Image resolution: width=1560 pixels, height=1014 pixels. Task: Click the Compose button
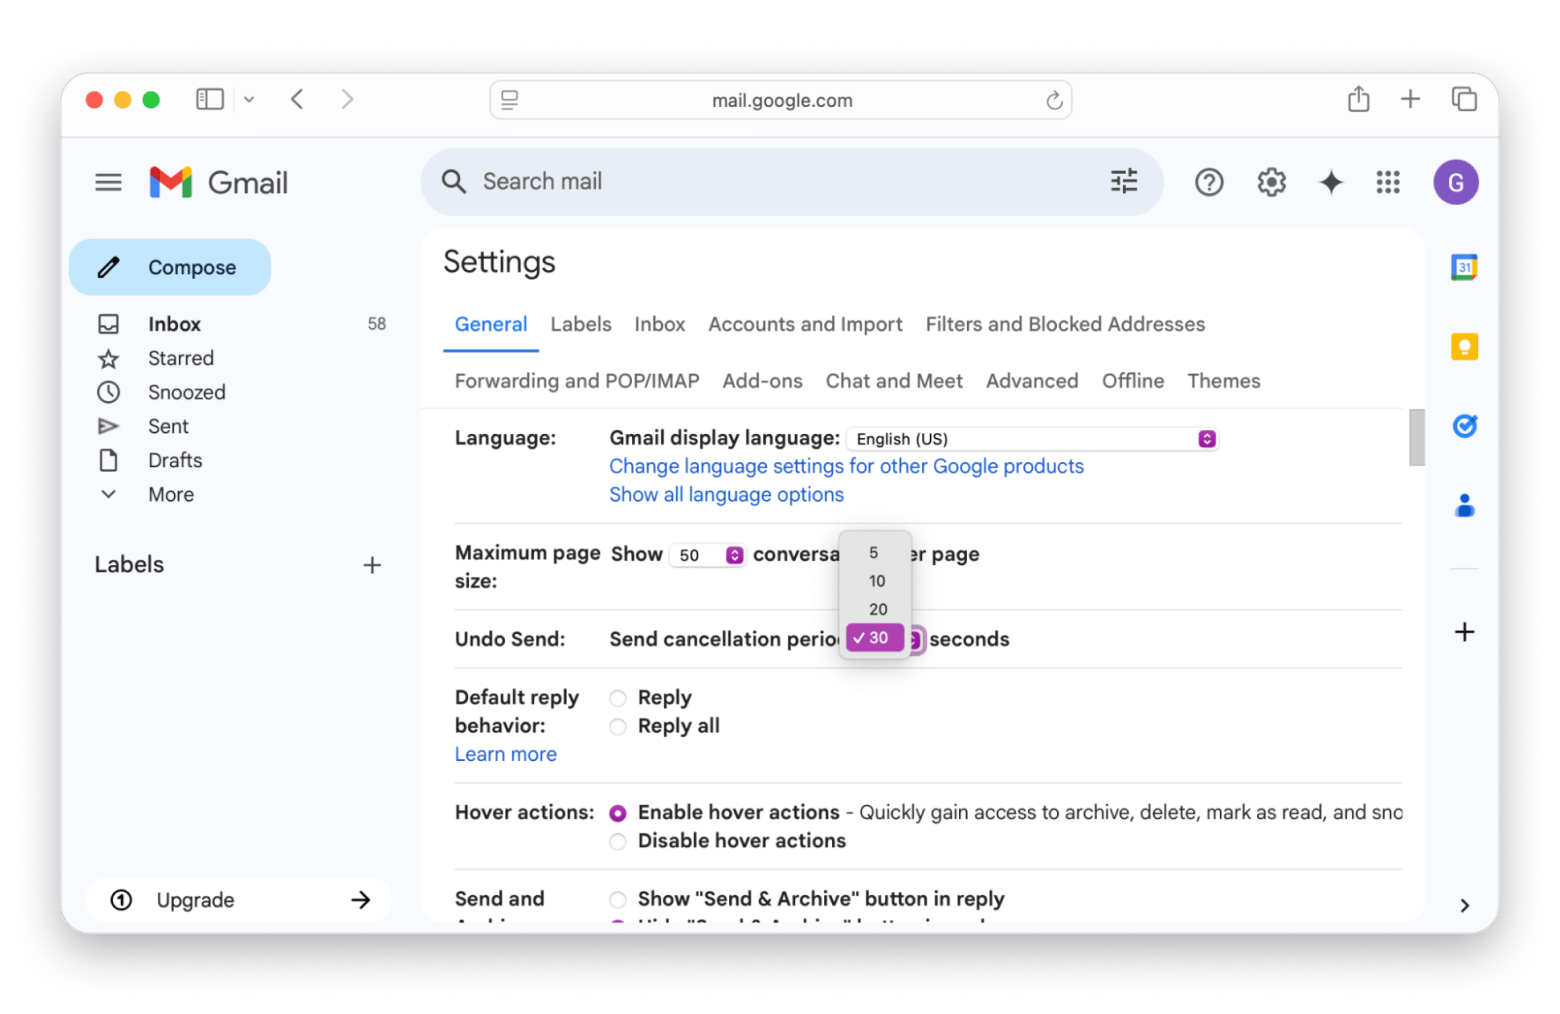point(170,267)
